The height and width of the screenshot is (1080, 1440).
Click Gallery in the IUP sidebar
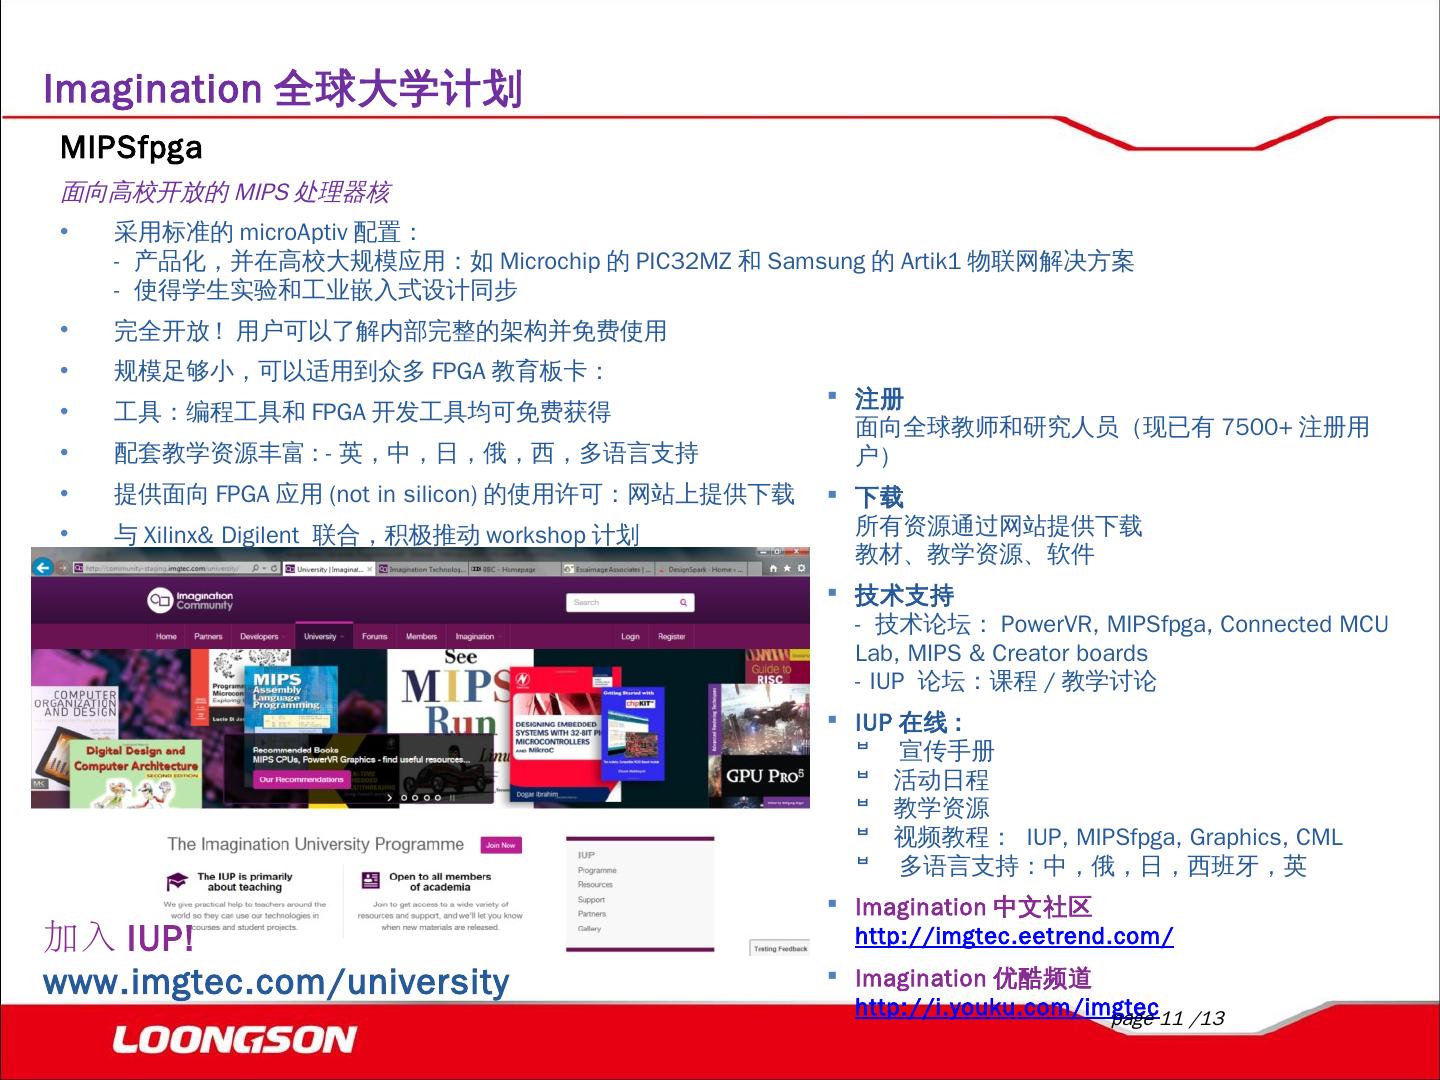(x=589, y=929)
